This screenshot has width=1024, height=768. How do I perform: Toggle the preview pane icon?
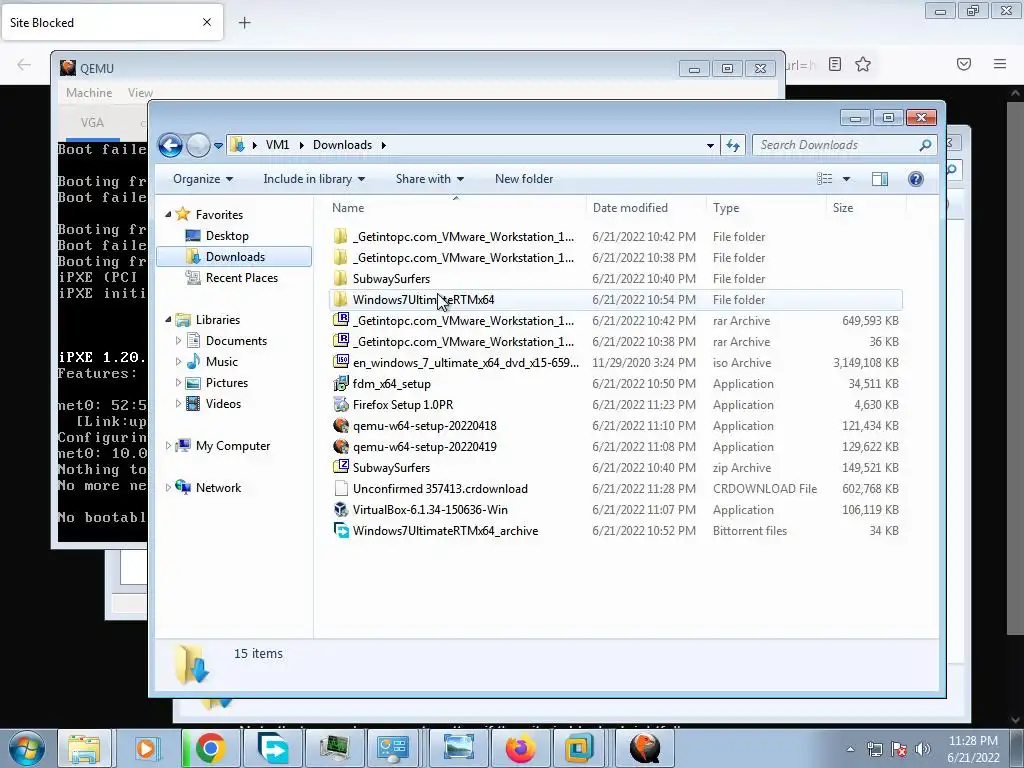pos(880,179)
